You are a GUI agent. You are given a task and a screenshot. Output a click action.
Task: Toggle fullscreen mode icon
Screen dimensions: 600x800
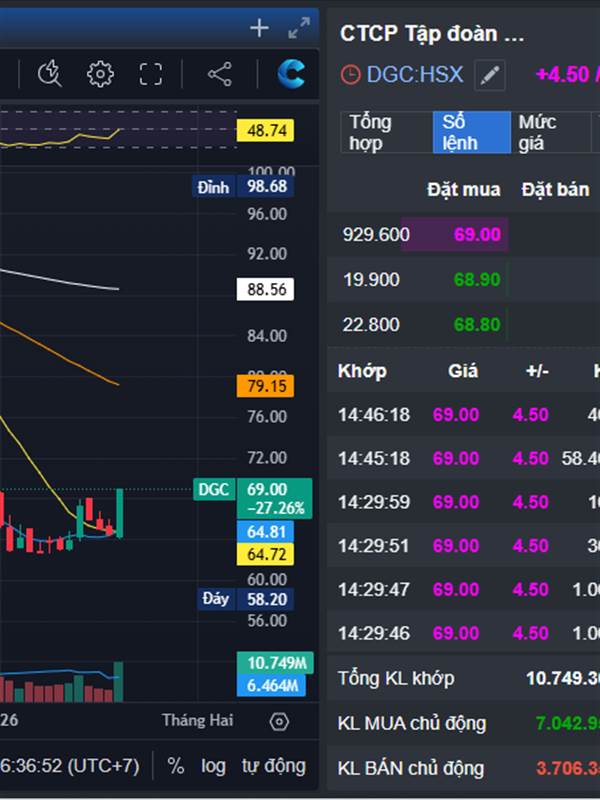point(151,74)
